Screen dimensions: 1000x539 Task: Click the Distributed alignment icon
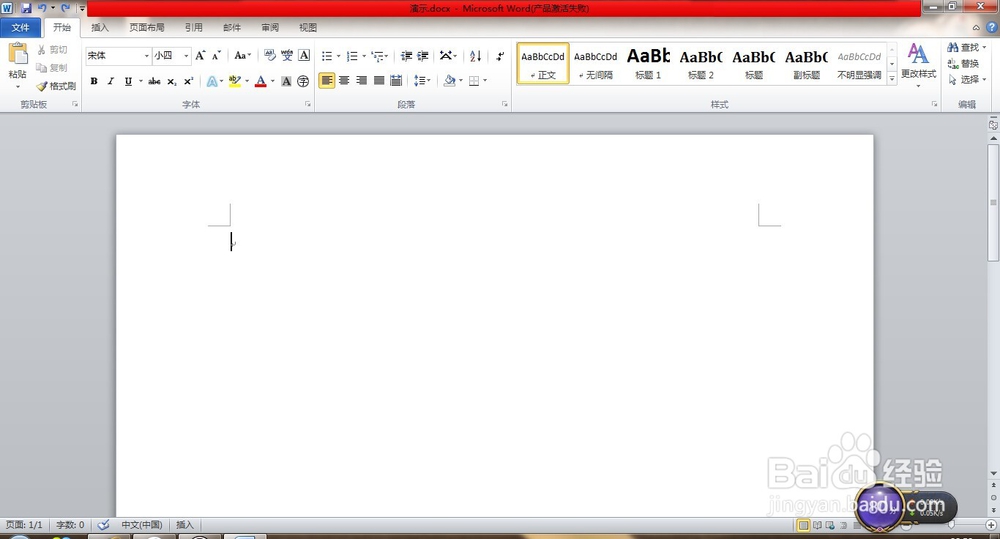pos(396,80)
